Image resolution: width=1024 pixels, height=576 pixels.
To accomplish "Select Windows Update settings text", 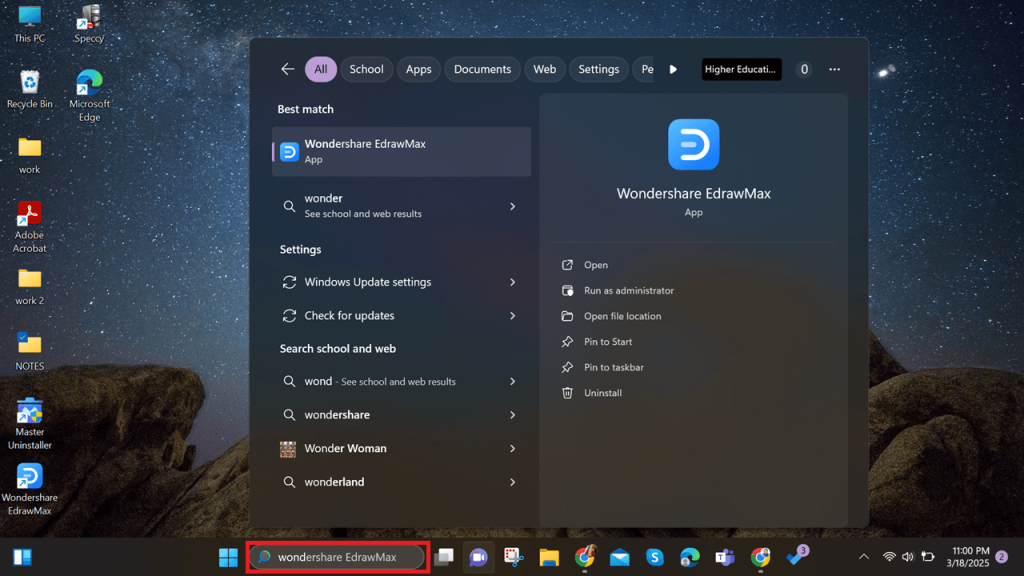I will pos(368,282).
